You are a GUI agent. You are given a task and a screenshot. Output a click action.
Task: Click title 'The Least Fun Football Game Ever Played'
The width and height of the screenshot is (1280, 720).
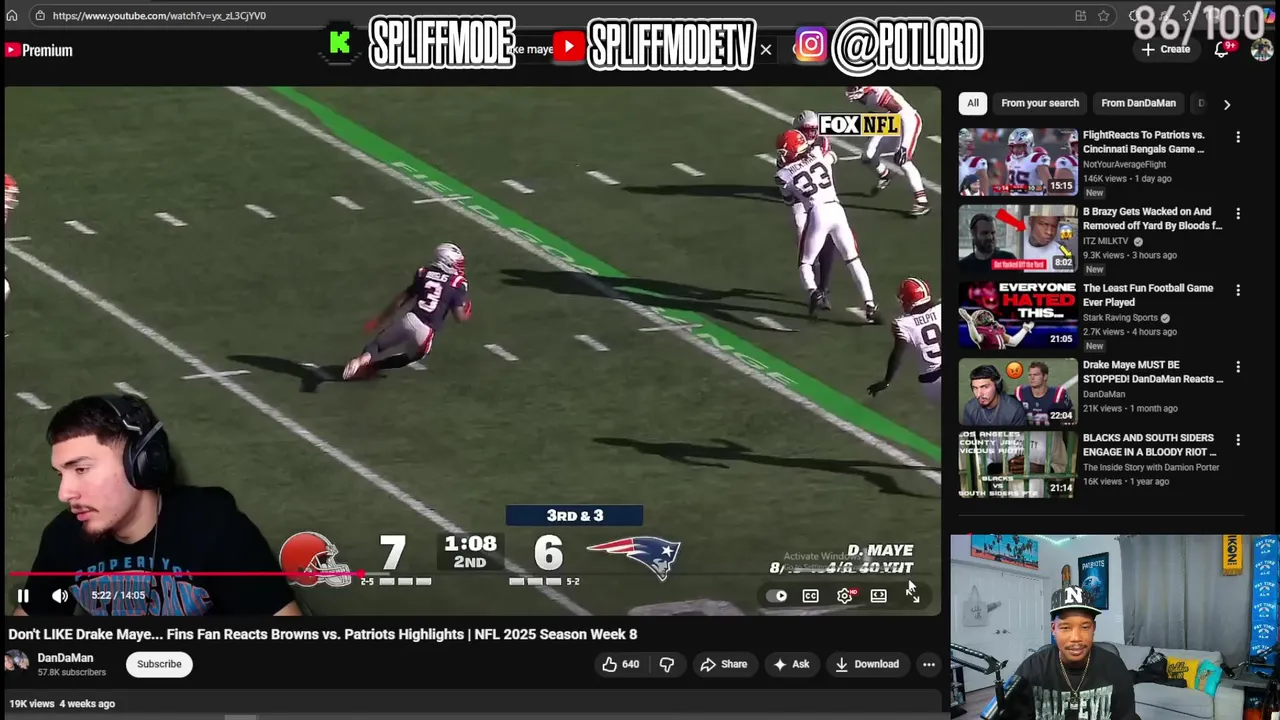[x=1148, y=295]
